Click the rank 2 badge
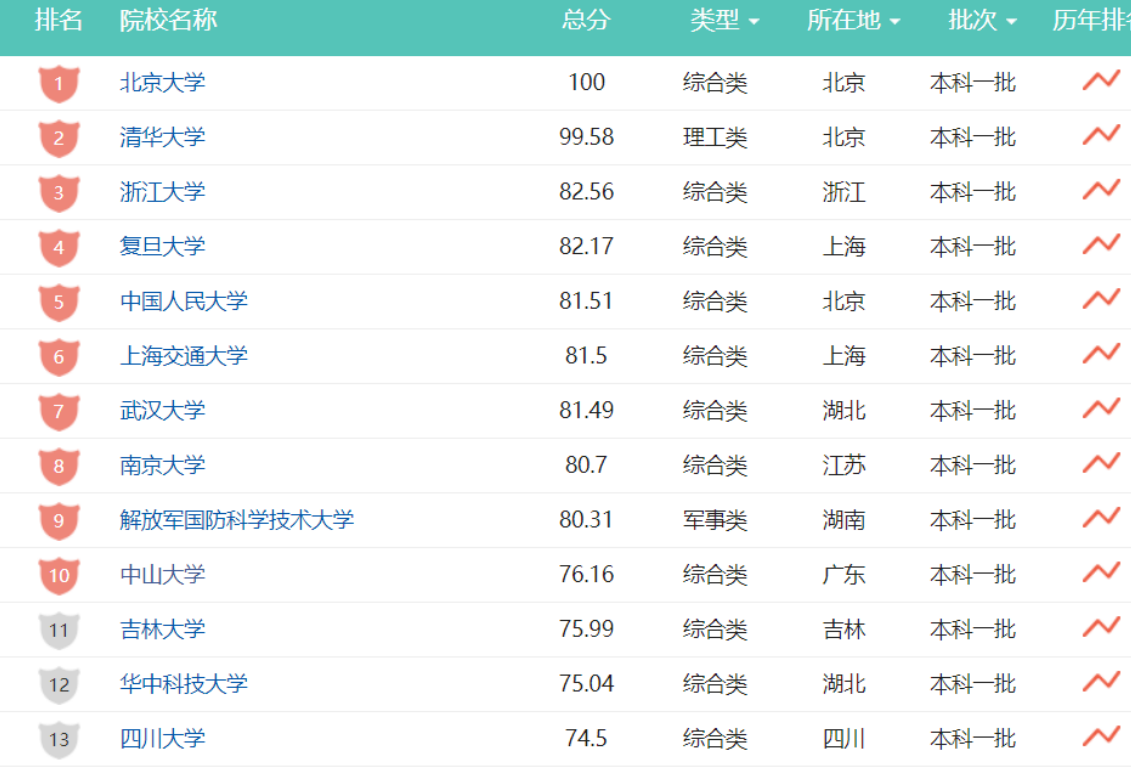 pyautogui.click(x=59, y=138)
